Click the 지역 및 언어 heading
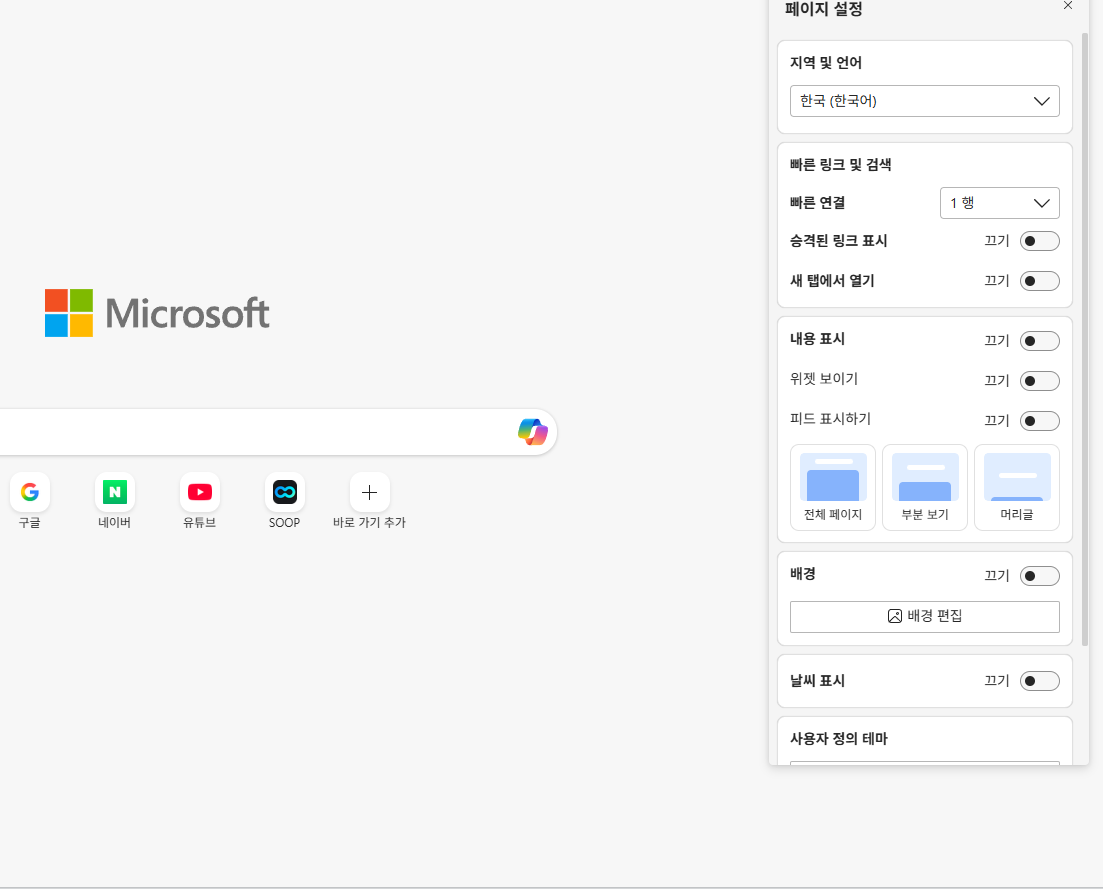This screenshot has height=889, width=1103. click(826, 63)
